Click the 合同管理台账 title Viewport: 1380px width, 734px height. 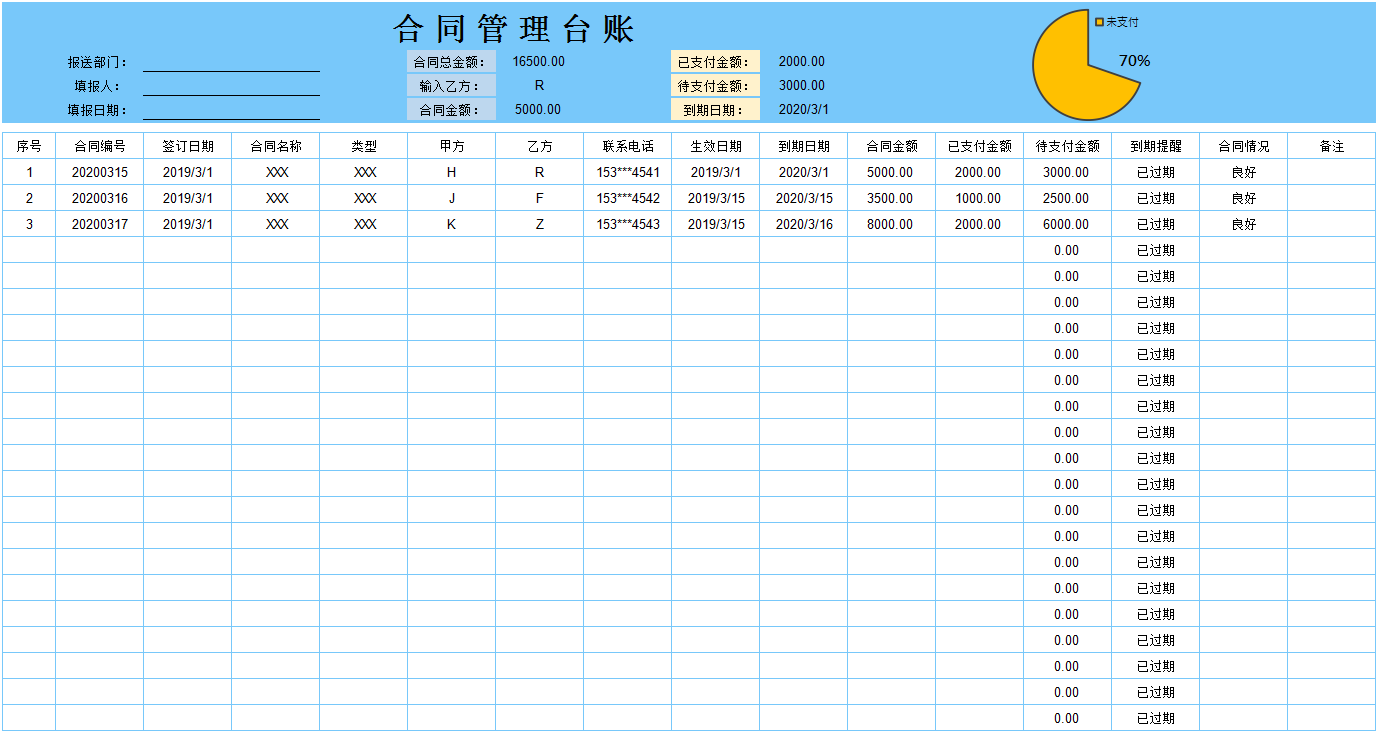[x=515, y=28]
